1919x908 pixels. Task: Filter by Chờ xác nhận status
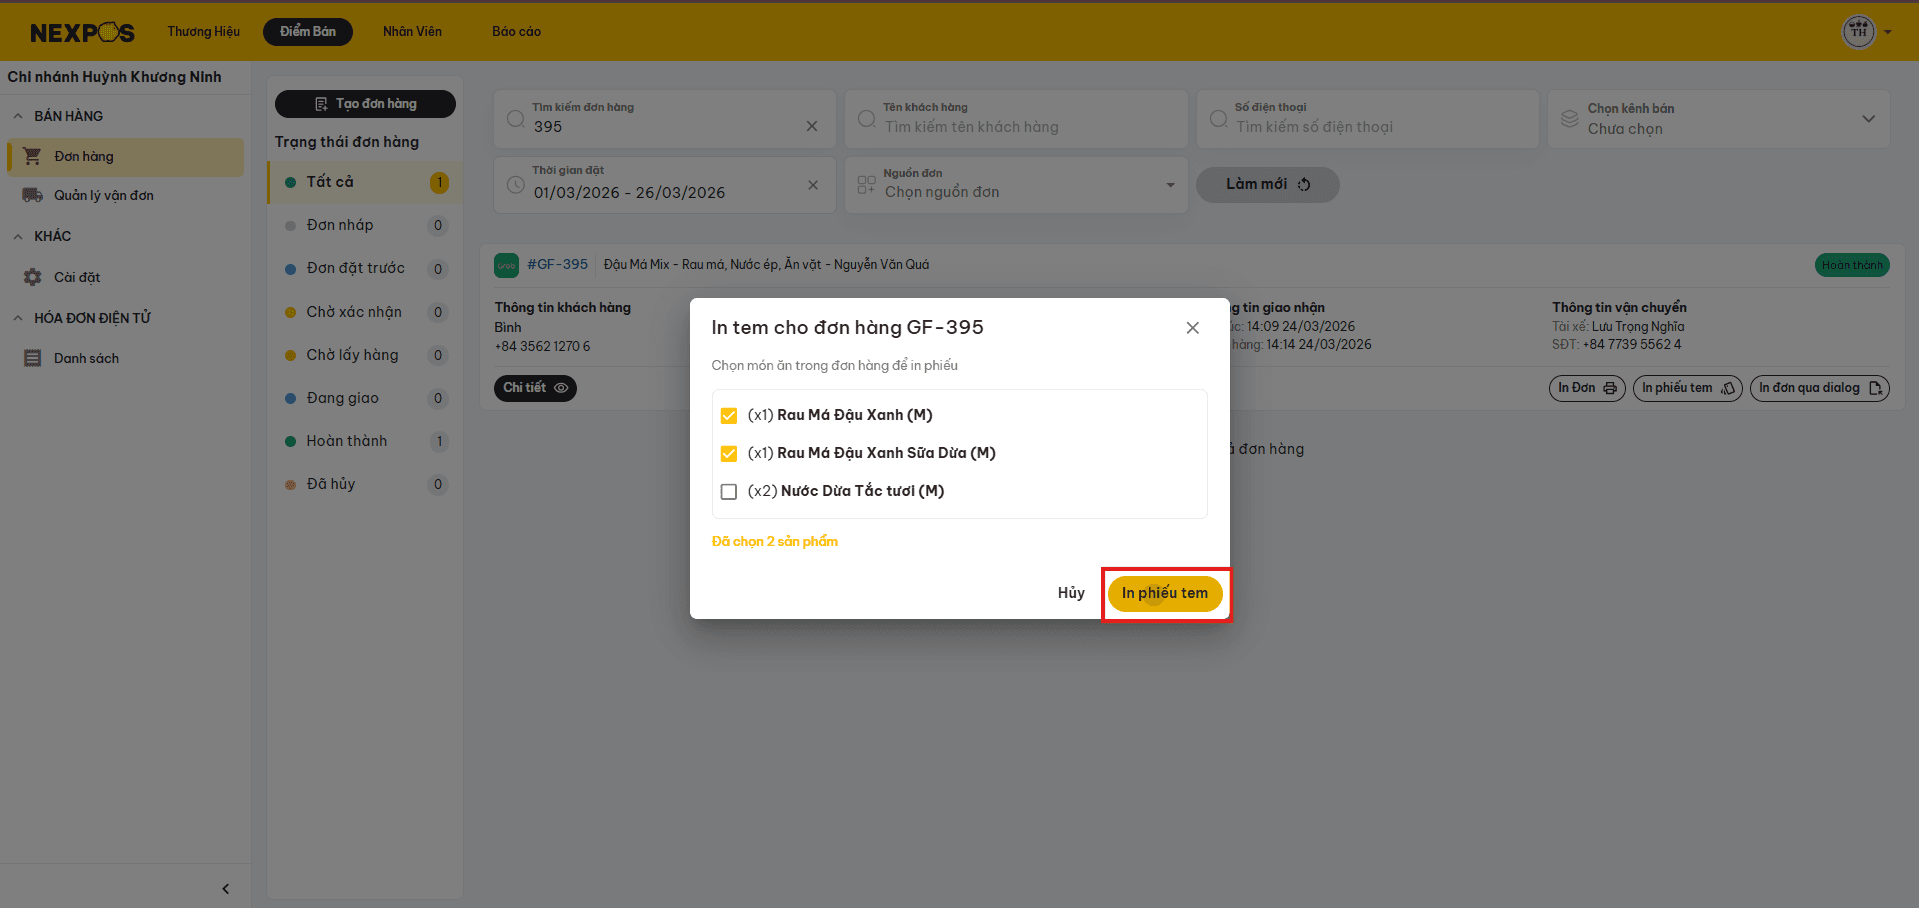[365, 312]
